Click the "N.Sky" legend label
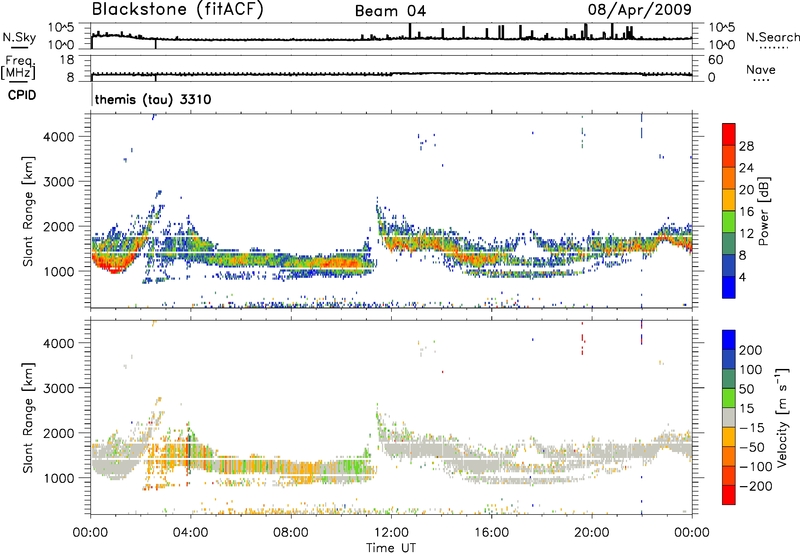800x554 pixels. click(x=19, y=37)
